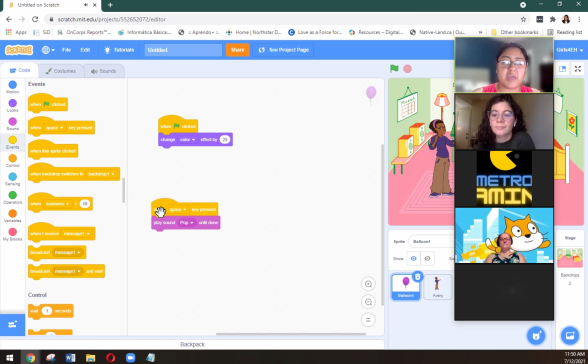Click the orange Share button
Image resolution: width=588 pixels, height=364 pixels.
pos(237,50)
